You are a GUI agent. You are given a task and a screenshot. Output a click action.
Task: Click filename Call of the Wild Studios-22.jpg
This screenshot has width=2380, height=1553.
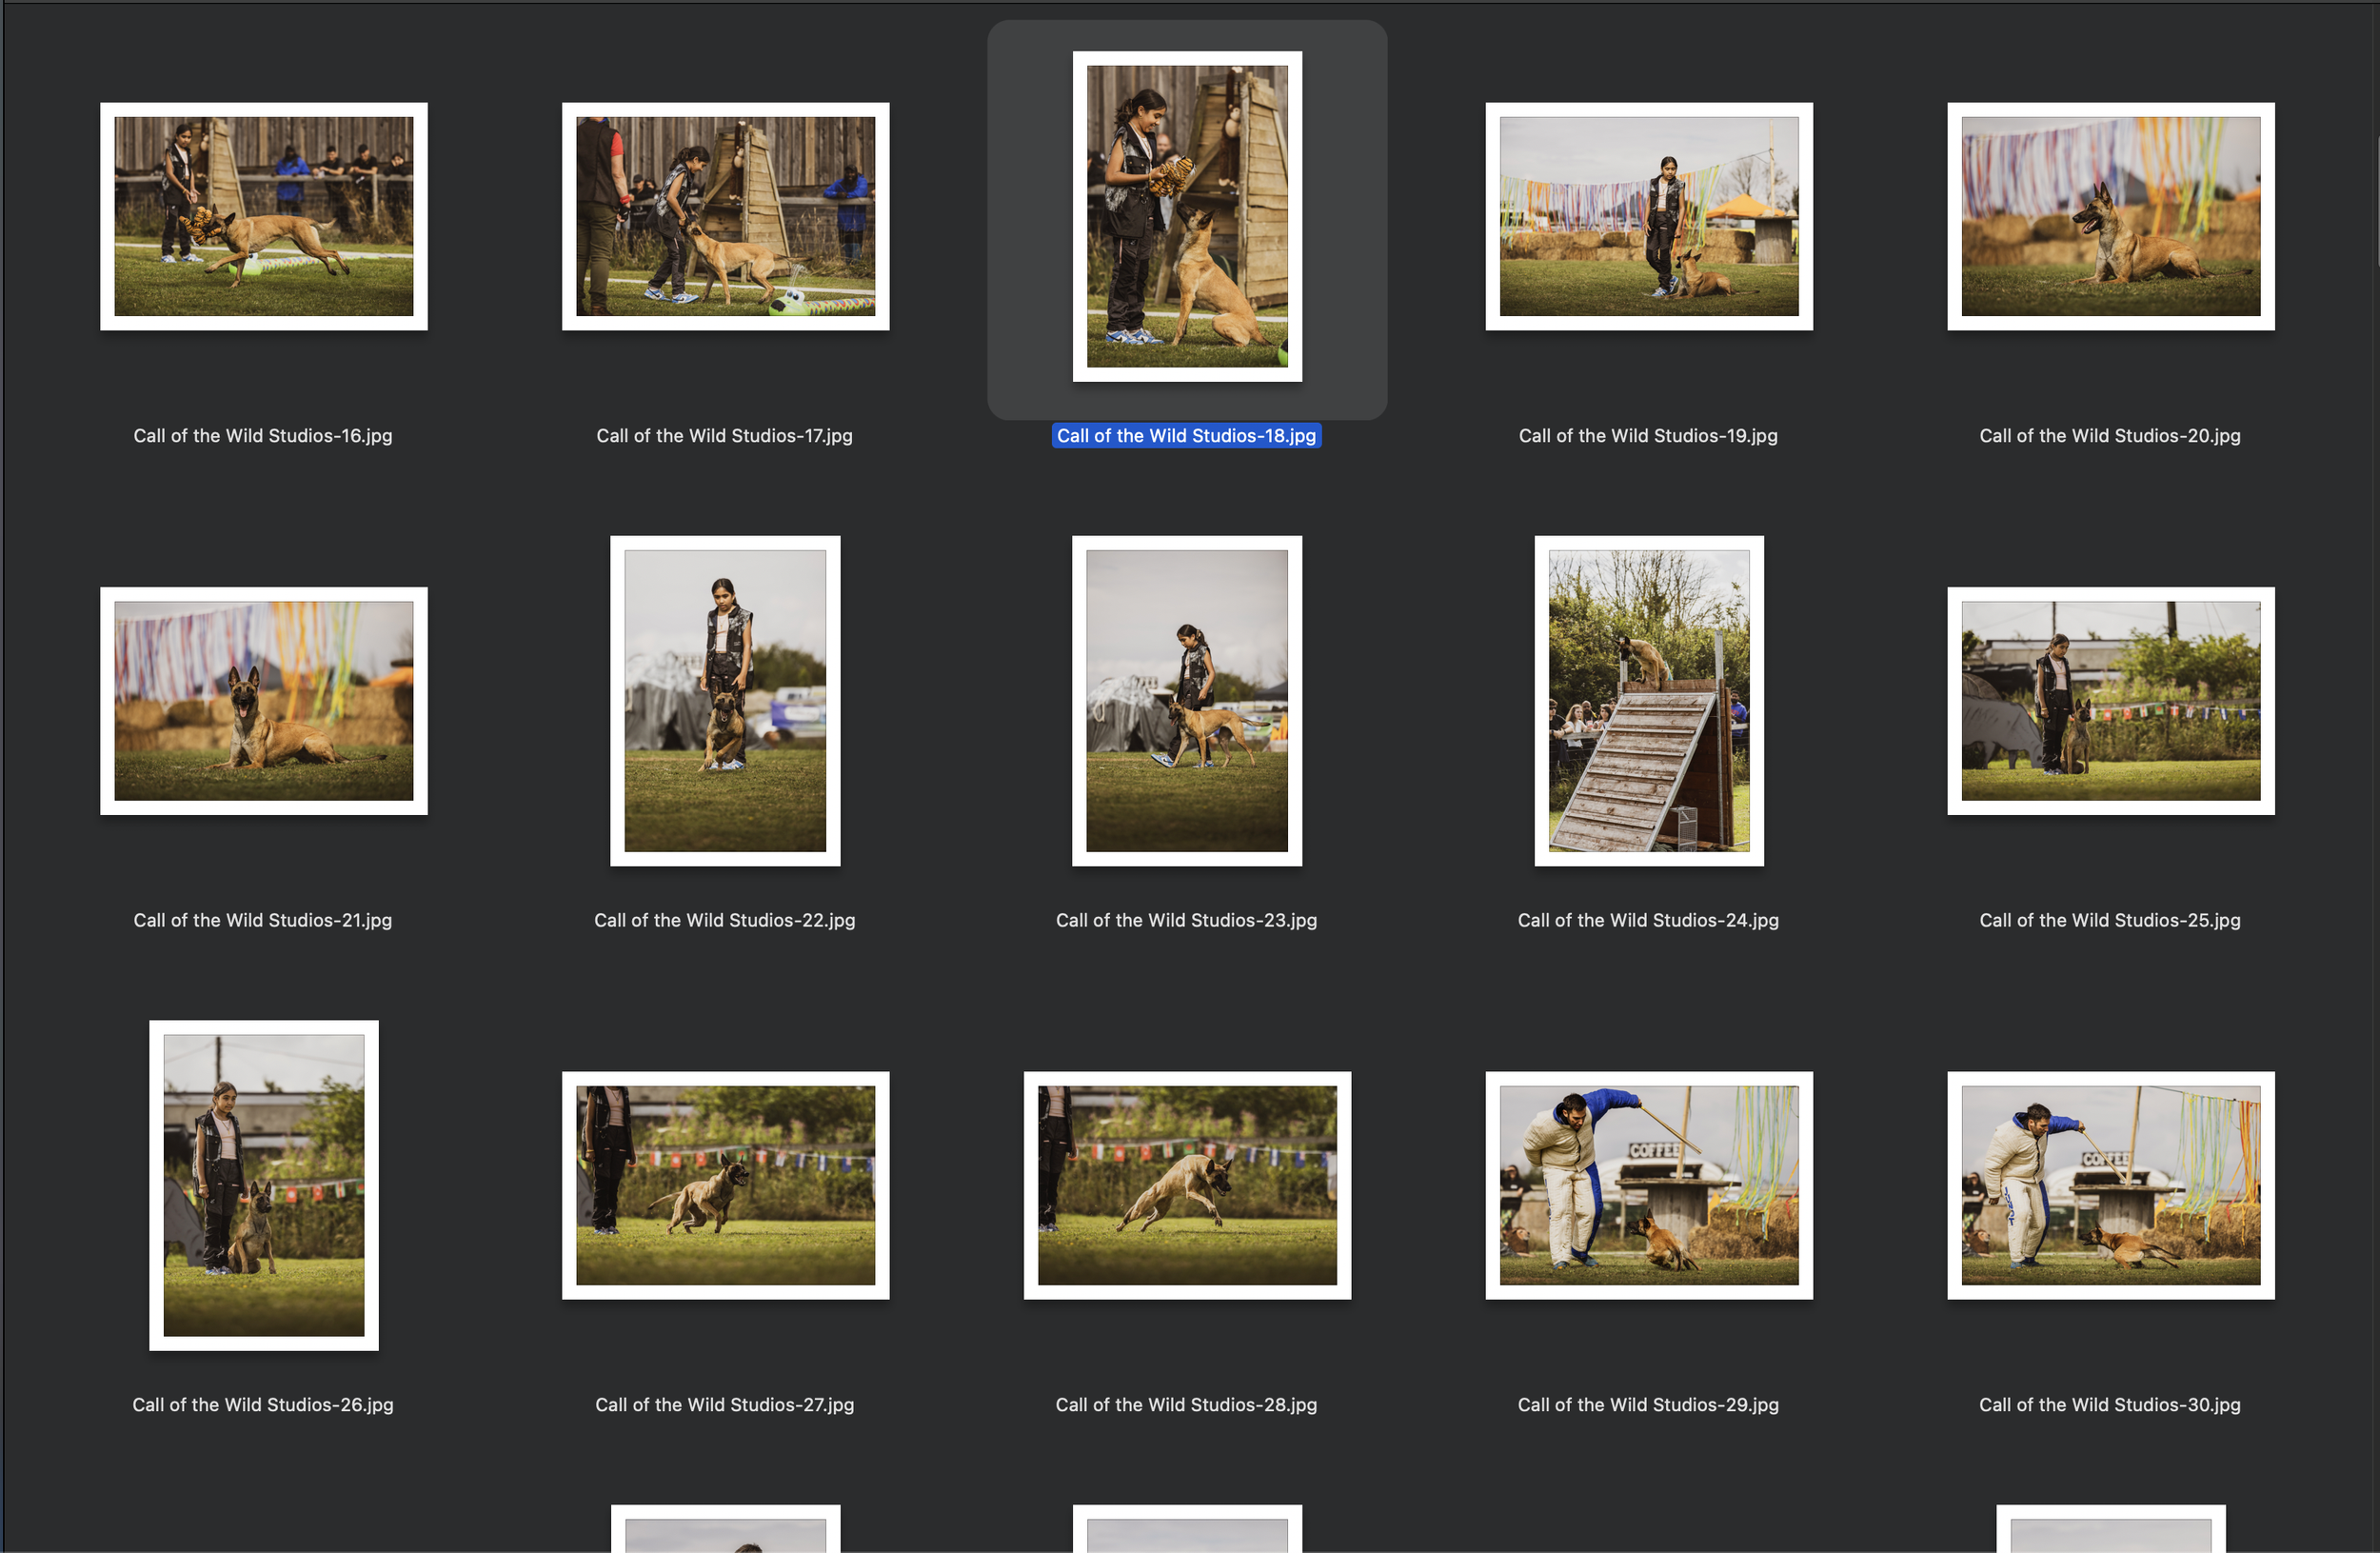[725, 920]
